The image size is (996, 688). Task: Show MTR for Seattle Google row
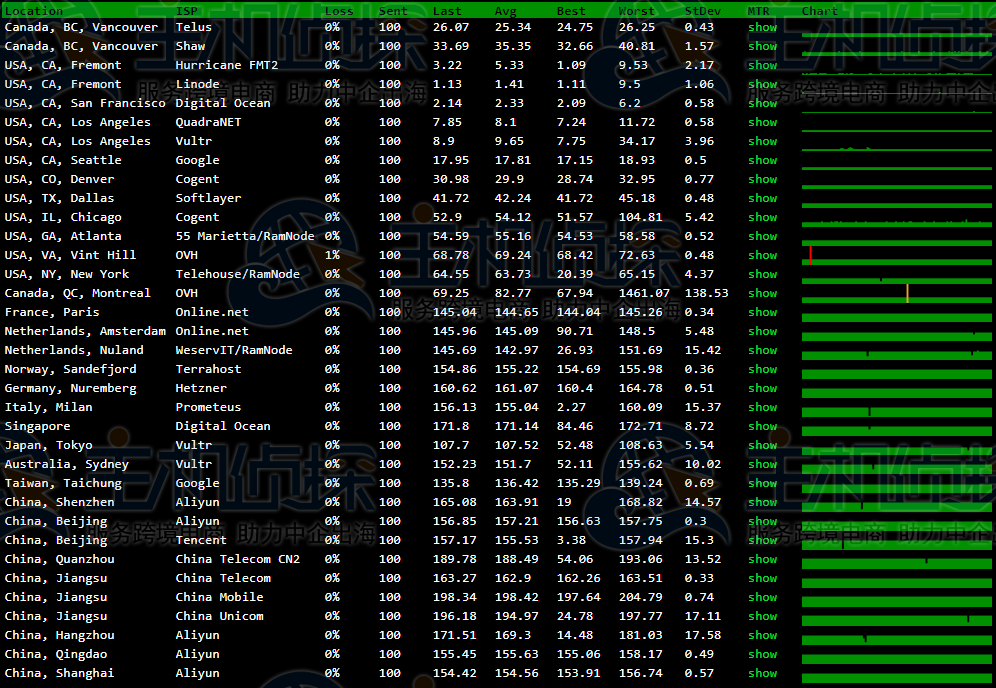(x=762, y=160)
